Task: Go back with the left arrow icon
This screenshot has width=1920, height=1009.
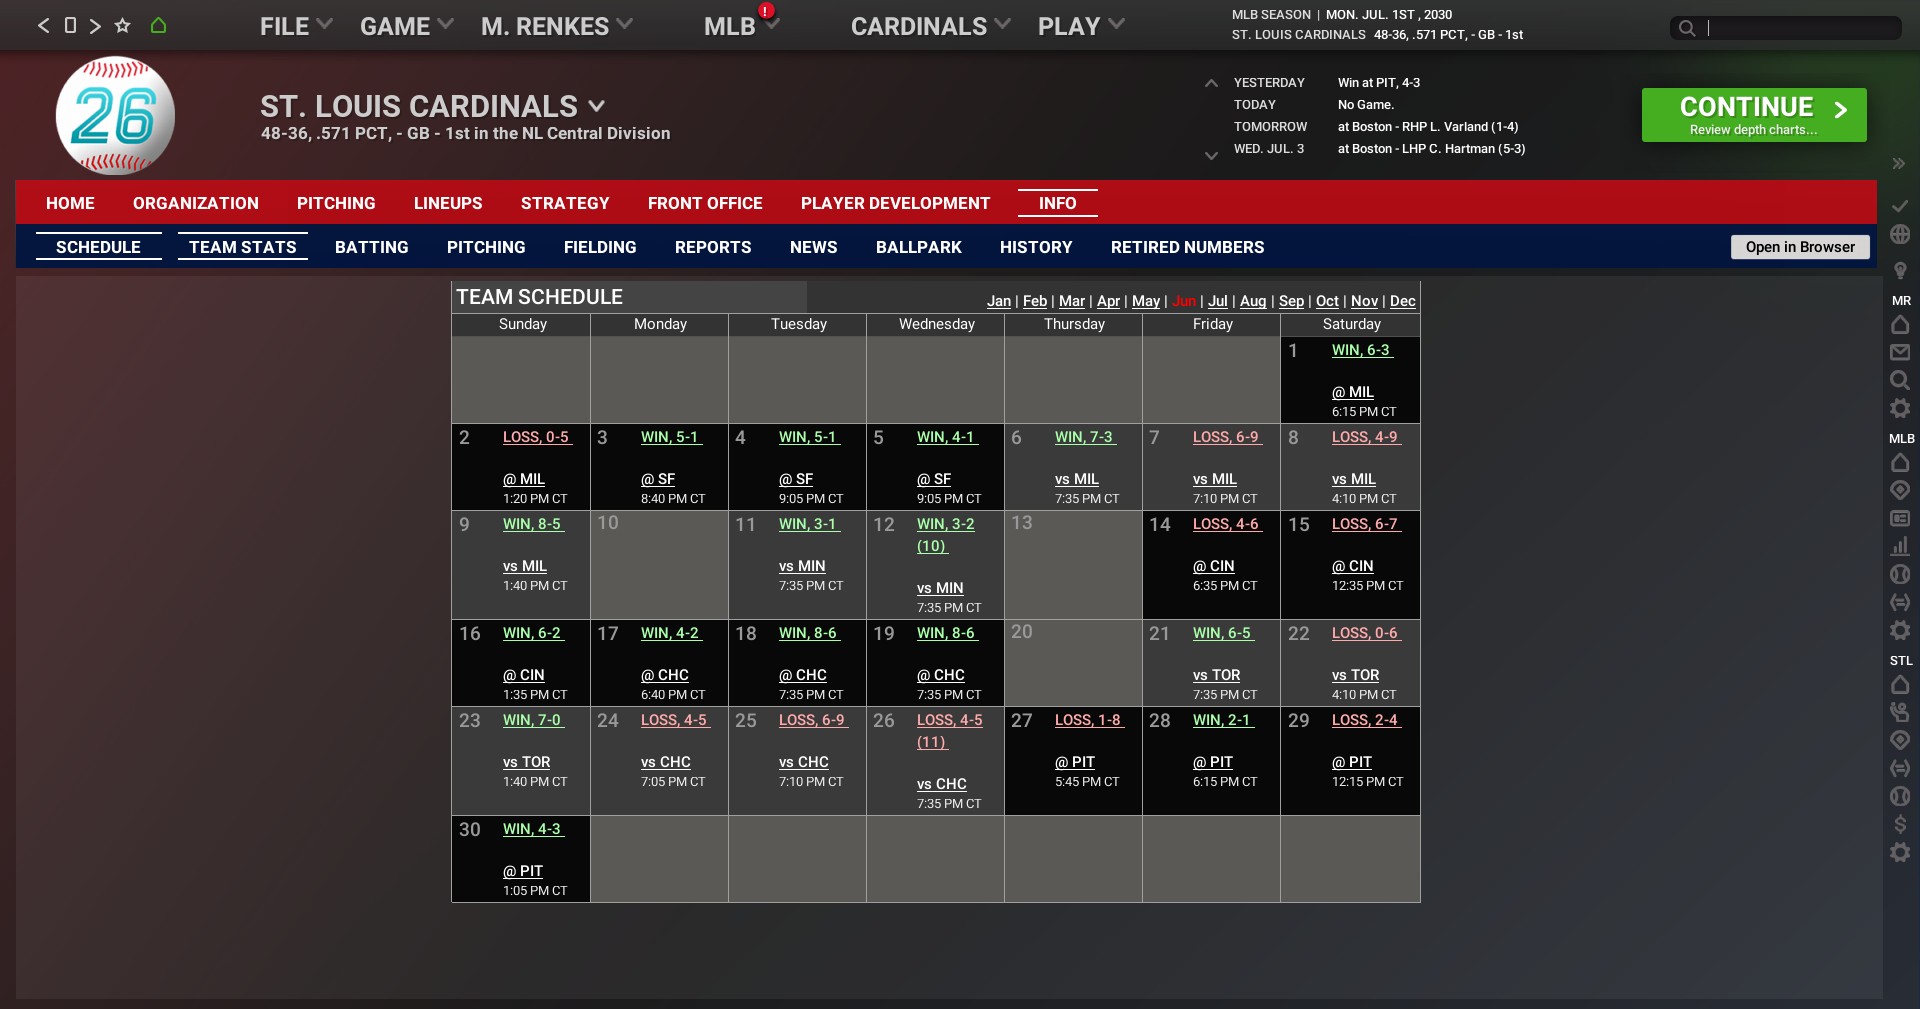Action: click(43, 26)
